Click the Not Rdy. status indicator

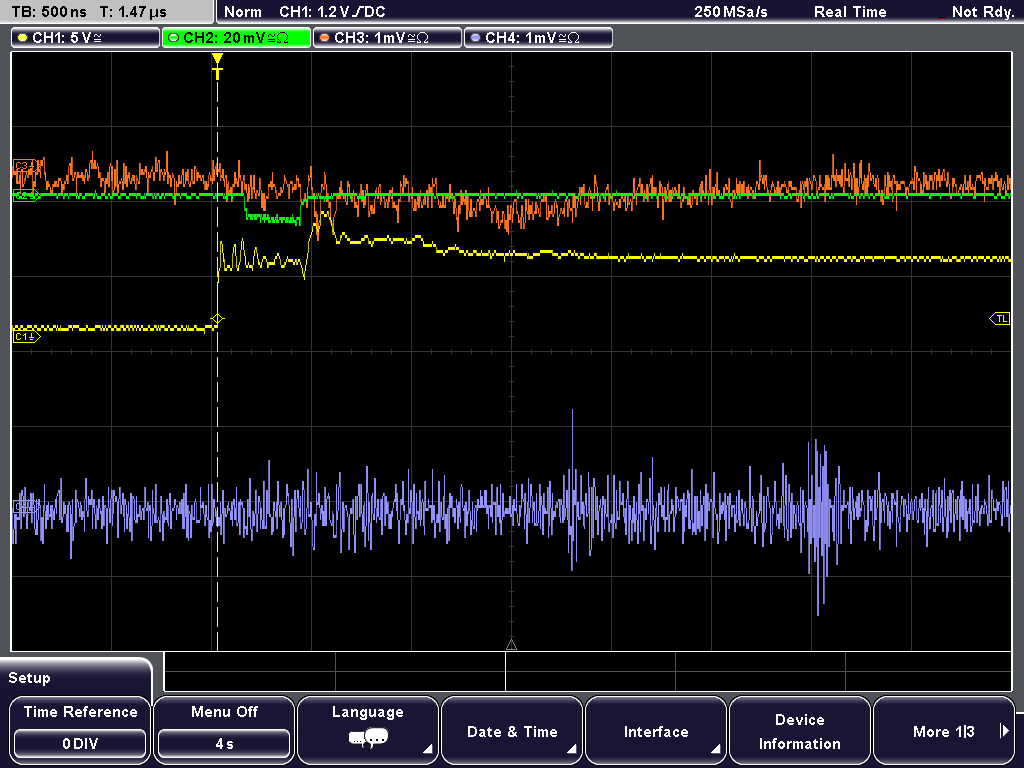point(982,12)
